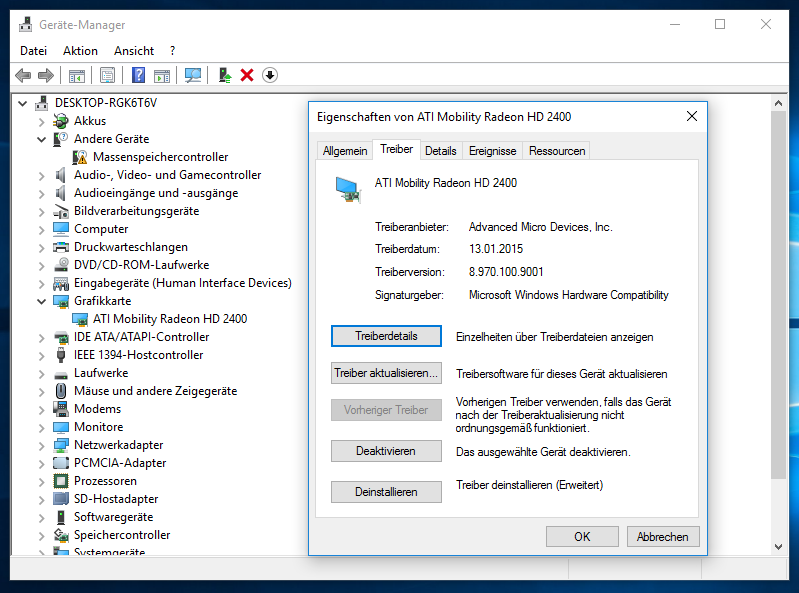
Task: Expand the Akkus category
Action: click(41, 121)
